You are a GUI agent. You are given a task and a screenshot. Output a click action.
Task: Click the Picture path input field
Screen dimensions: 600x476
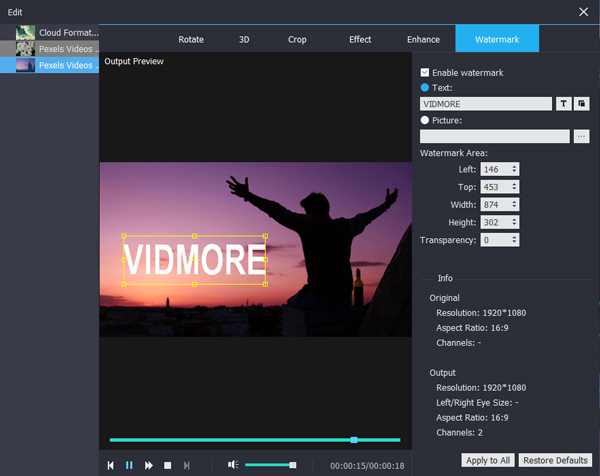pos(494,136)
